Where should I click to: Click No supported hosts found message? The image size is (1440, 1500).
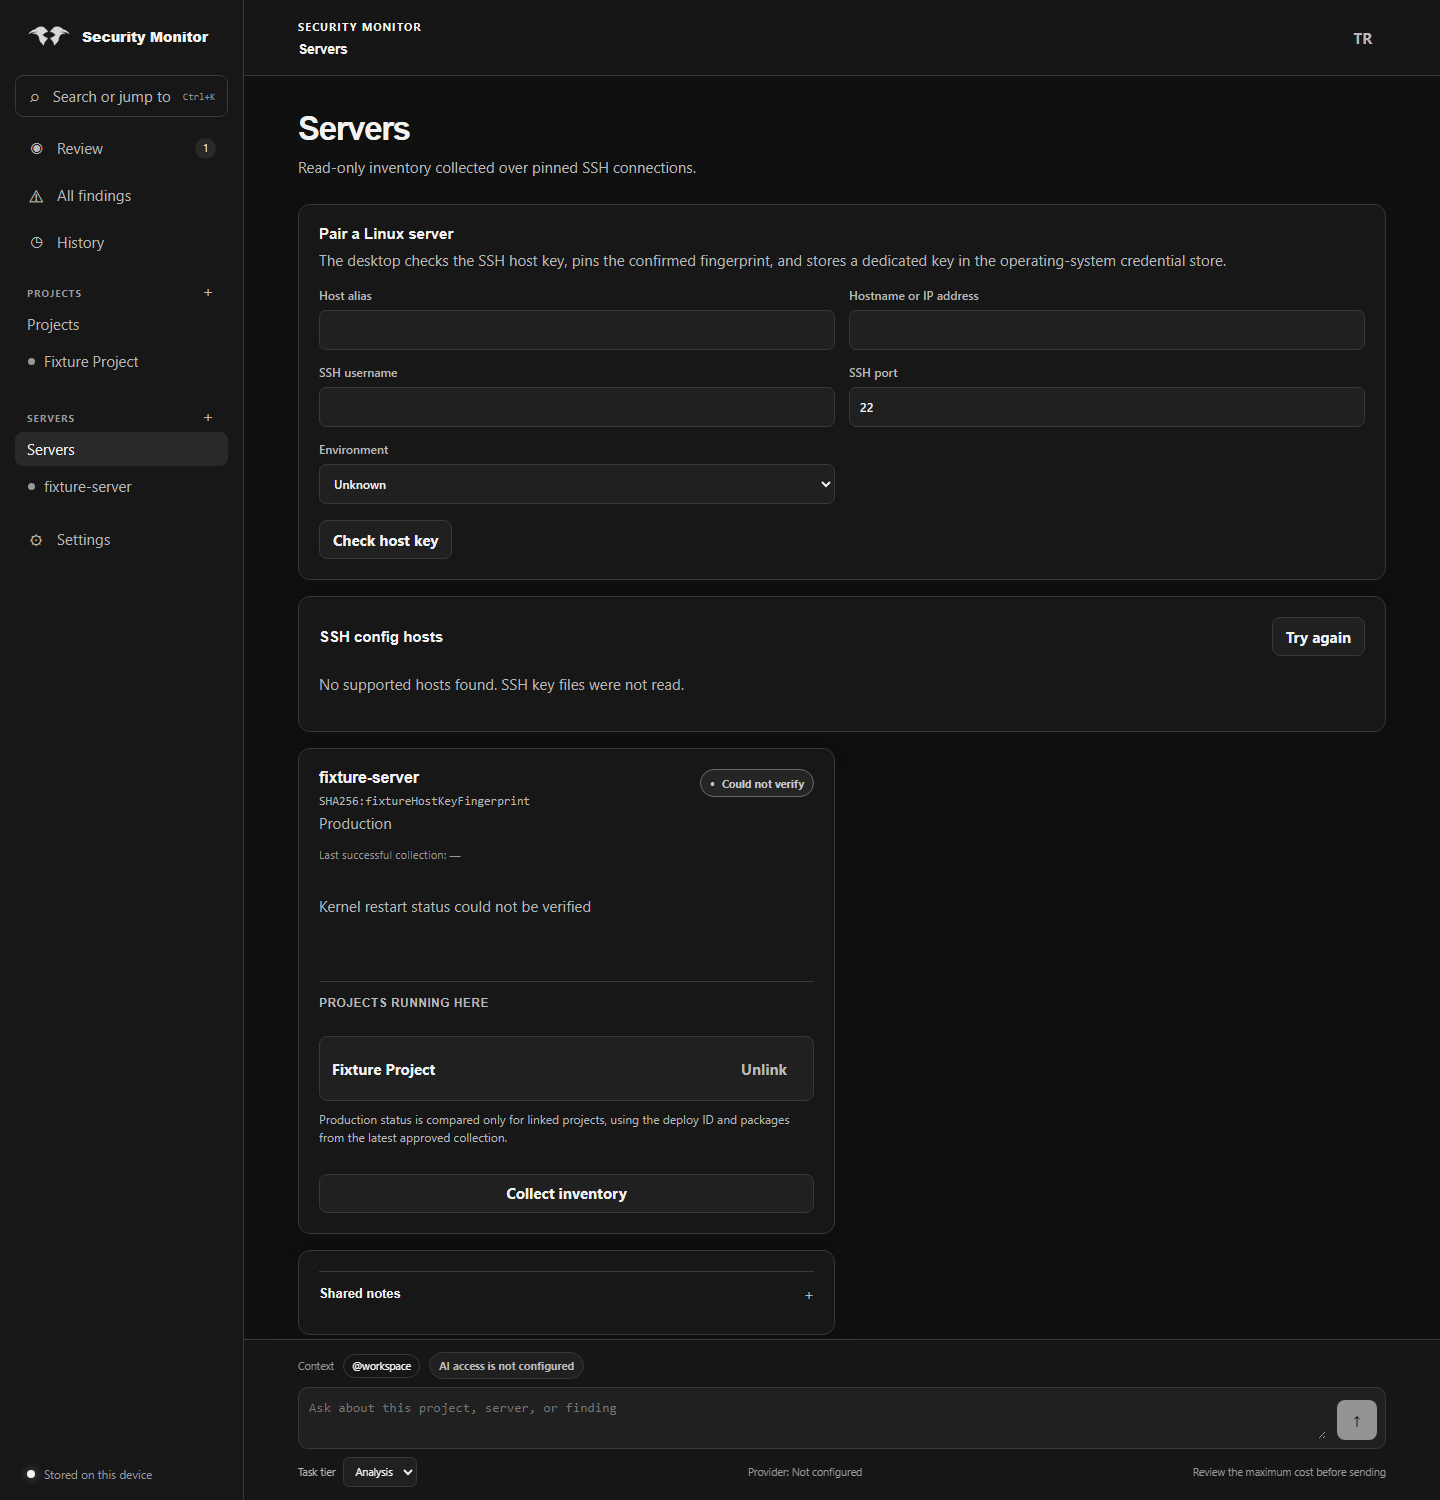(x=502, y=685)
